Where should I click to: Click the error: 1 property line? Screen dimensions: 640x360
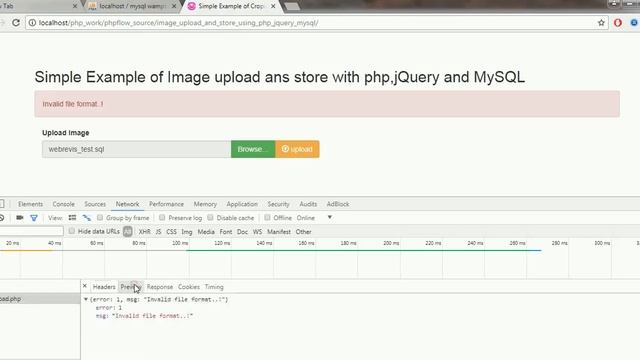(x=109, y=308)
